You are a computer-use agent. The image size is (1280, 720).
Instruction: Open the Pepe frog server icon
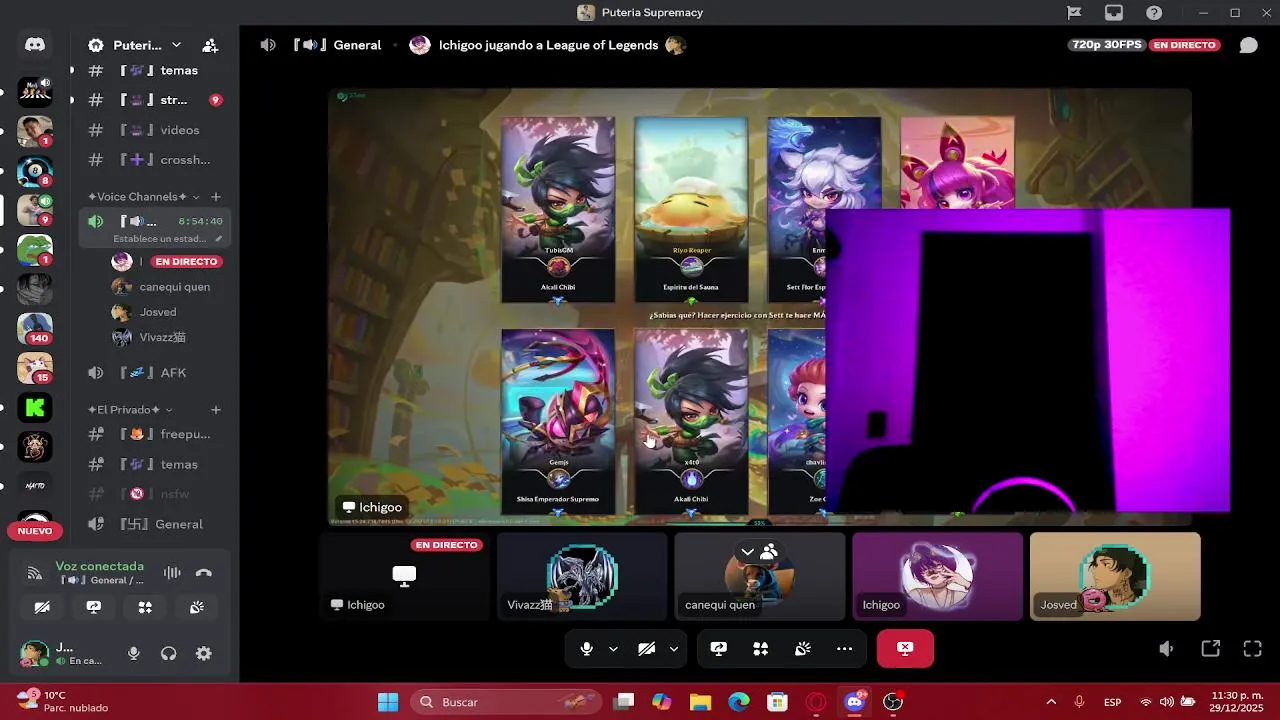[35, 249]
